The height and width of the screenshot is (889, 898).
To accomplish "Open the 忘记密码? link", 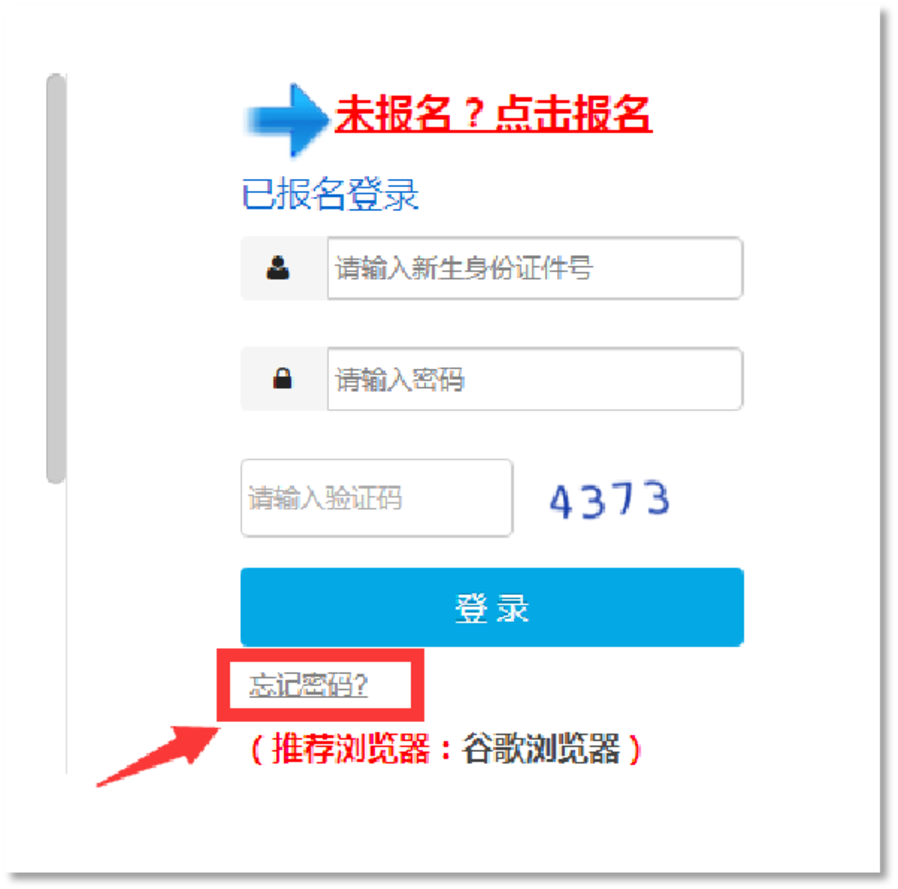I will [x=308, y=685].
